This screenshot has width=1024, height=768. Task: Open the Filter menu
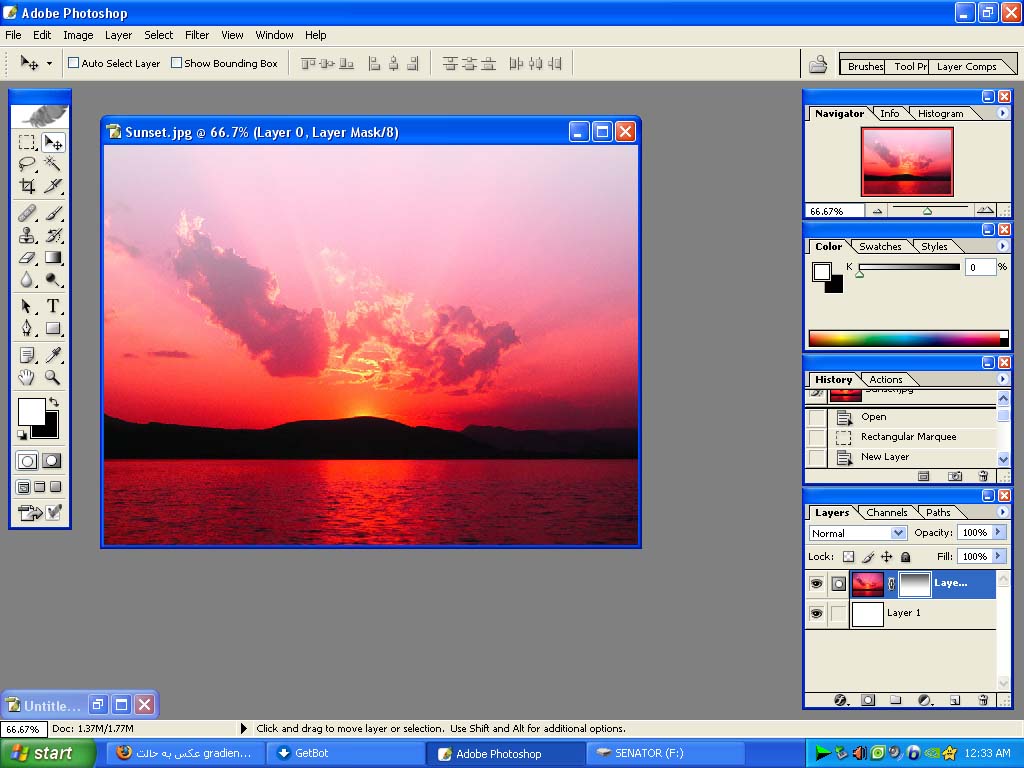click(197, 35)
